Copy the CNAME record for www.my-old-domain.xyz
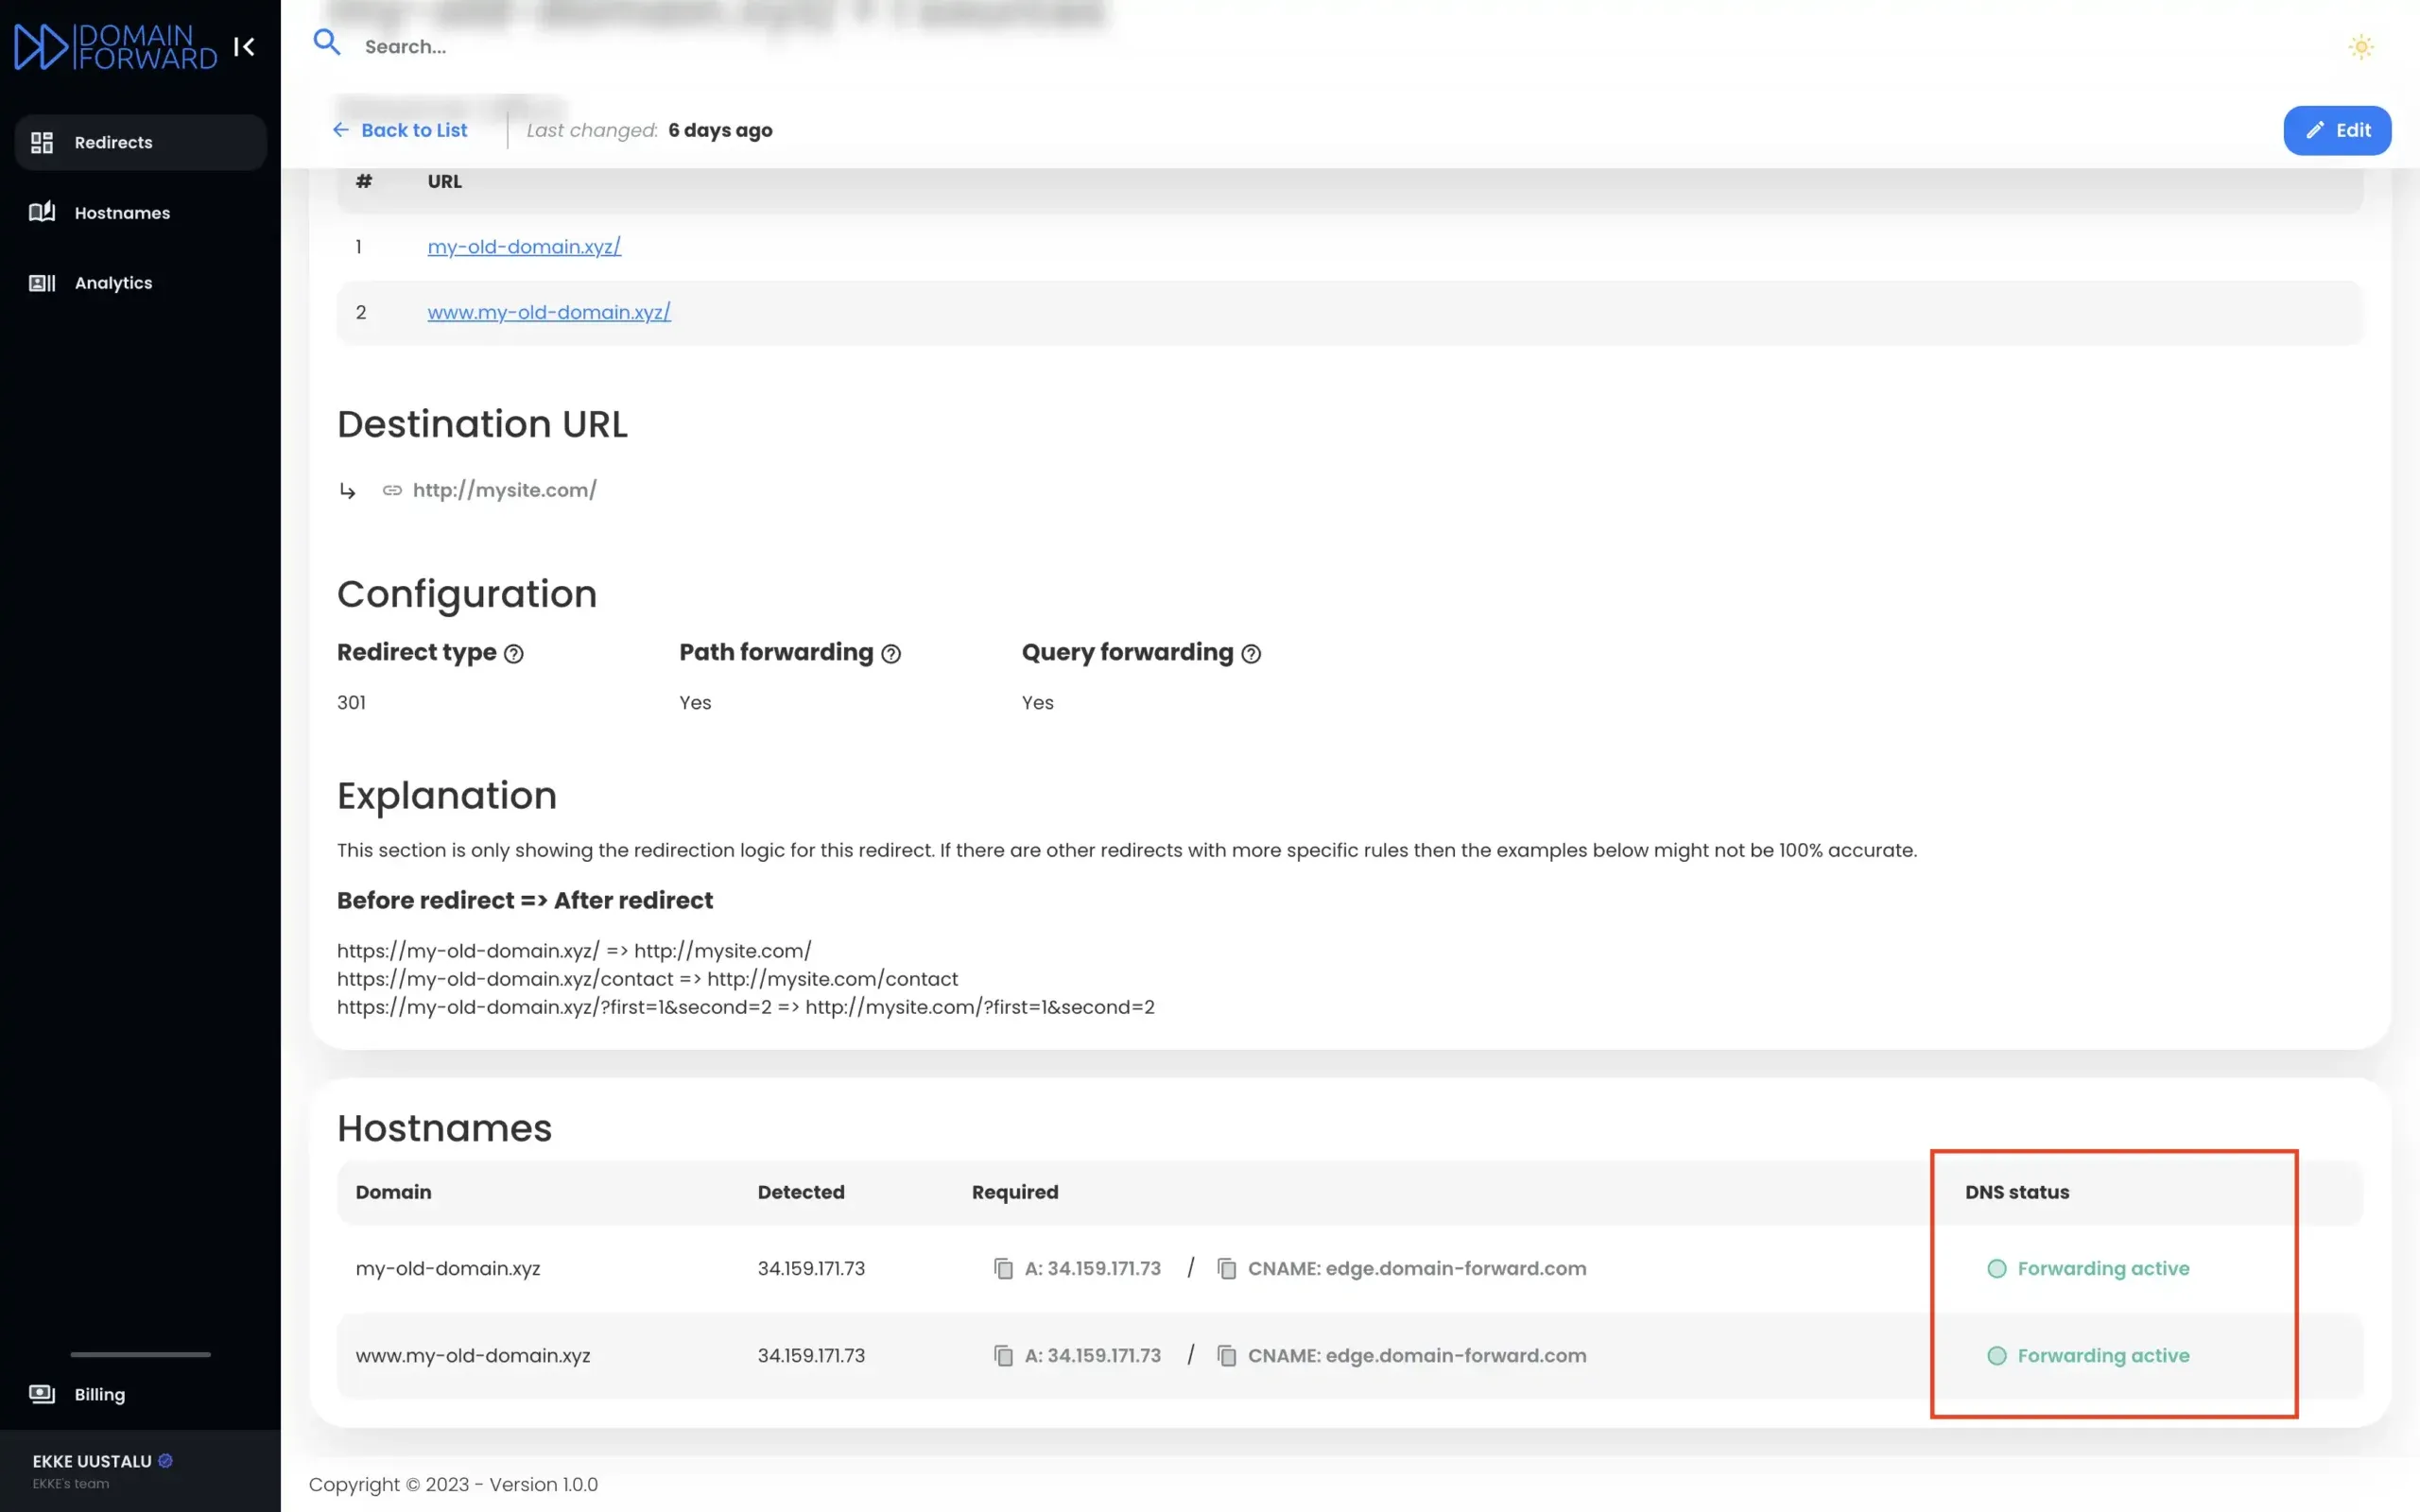2420x1512 pixels. (1226, 1356)
